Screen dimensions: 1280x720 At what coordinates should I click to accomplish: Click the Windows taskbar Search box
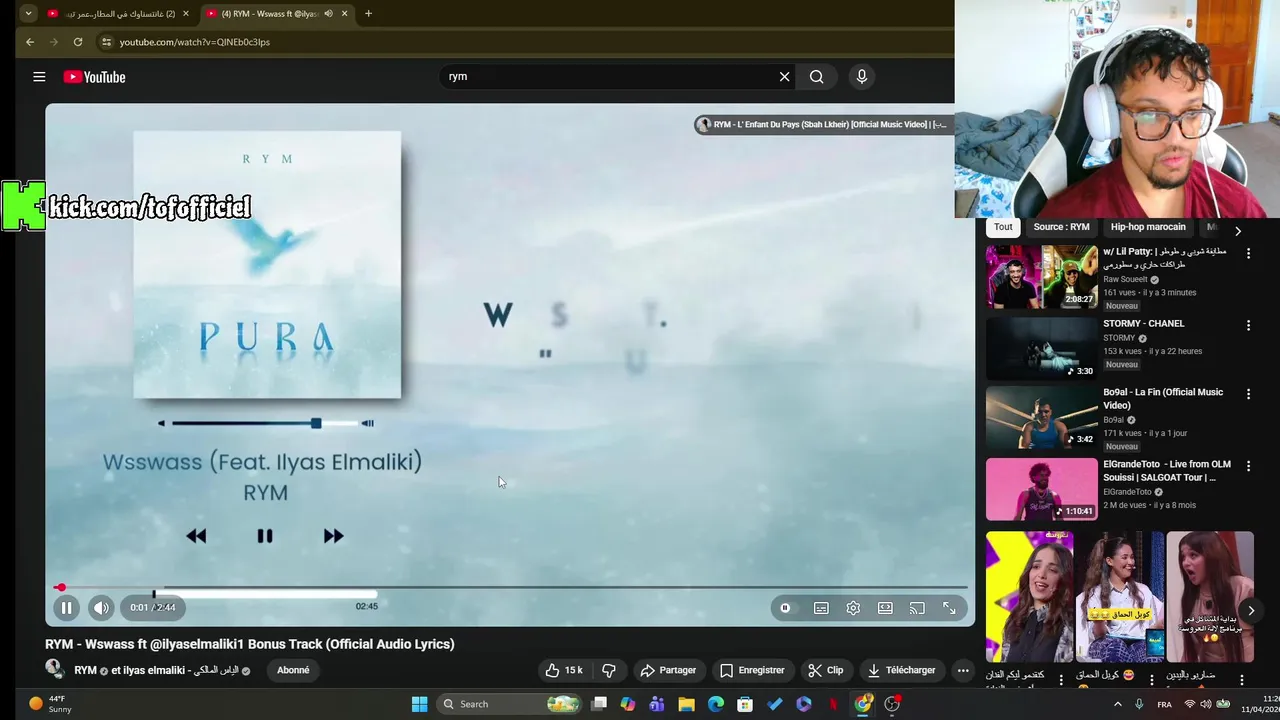point(510,704)
